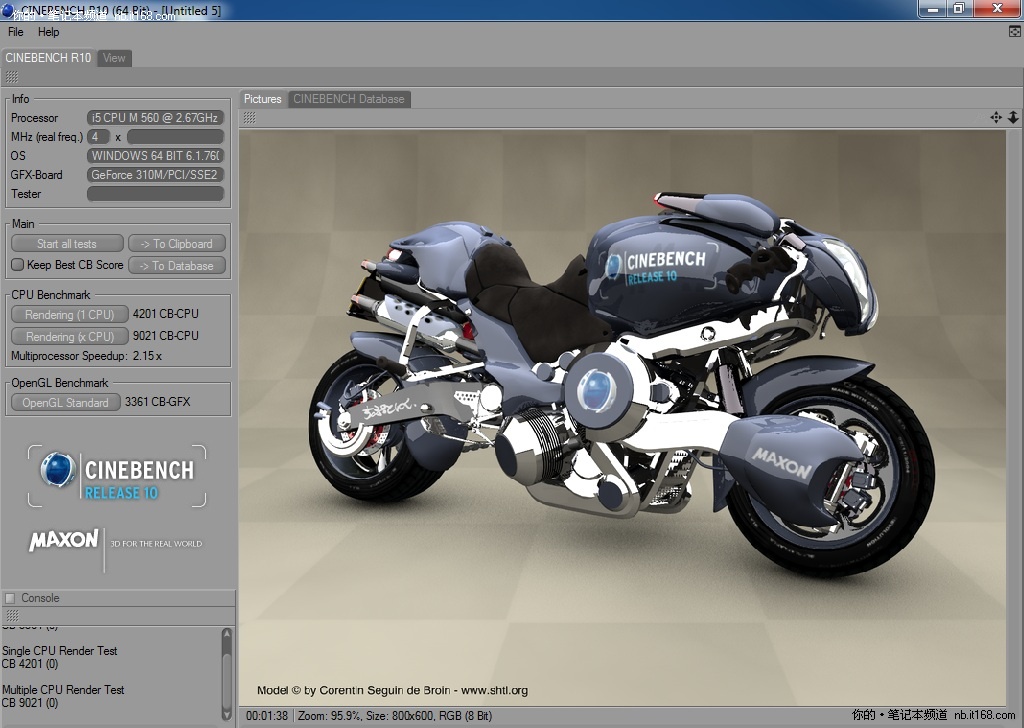Start the OpenGL Standard benchmark
The image size is (1024, 728).
(x=65, y=403)
